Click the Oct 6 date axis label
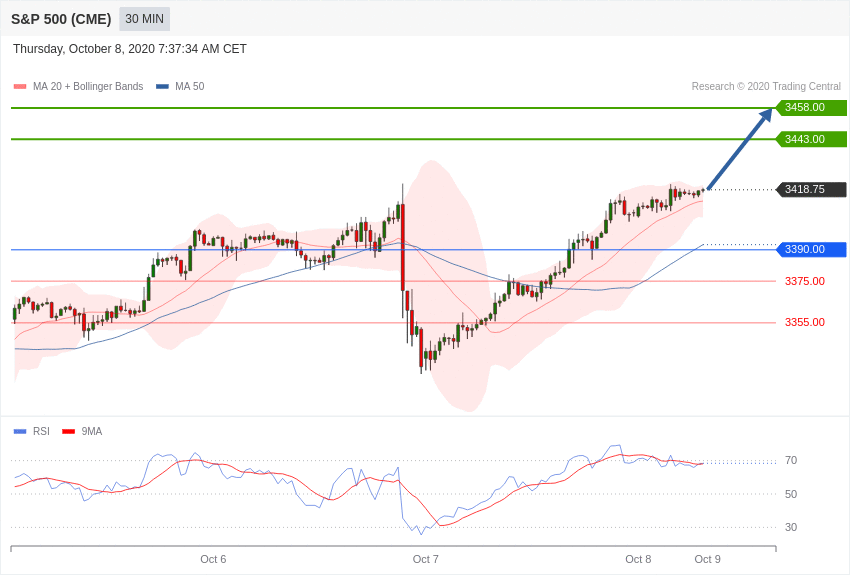 tap(213, 559)
